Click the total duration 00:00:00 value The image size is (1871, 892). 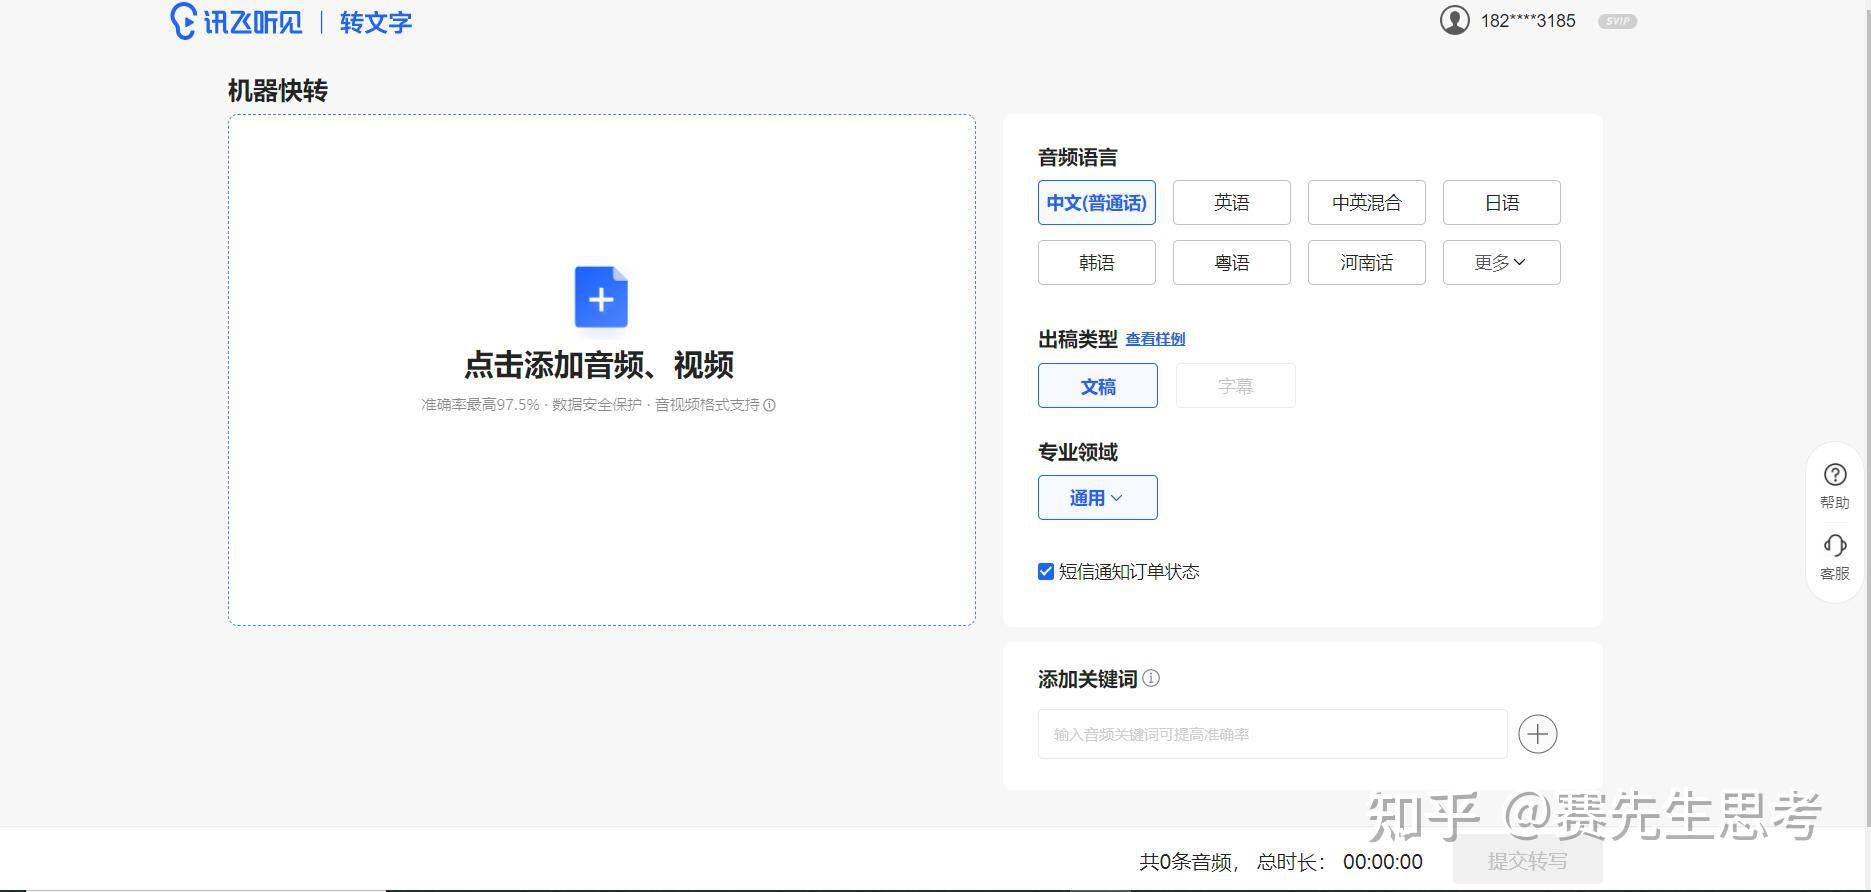pos(1383,862)
